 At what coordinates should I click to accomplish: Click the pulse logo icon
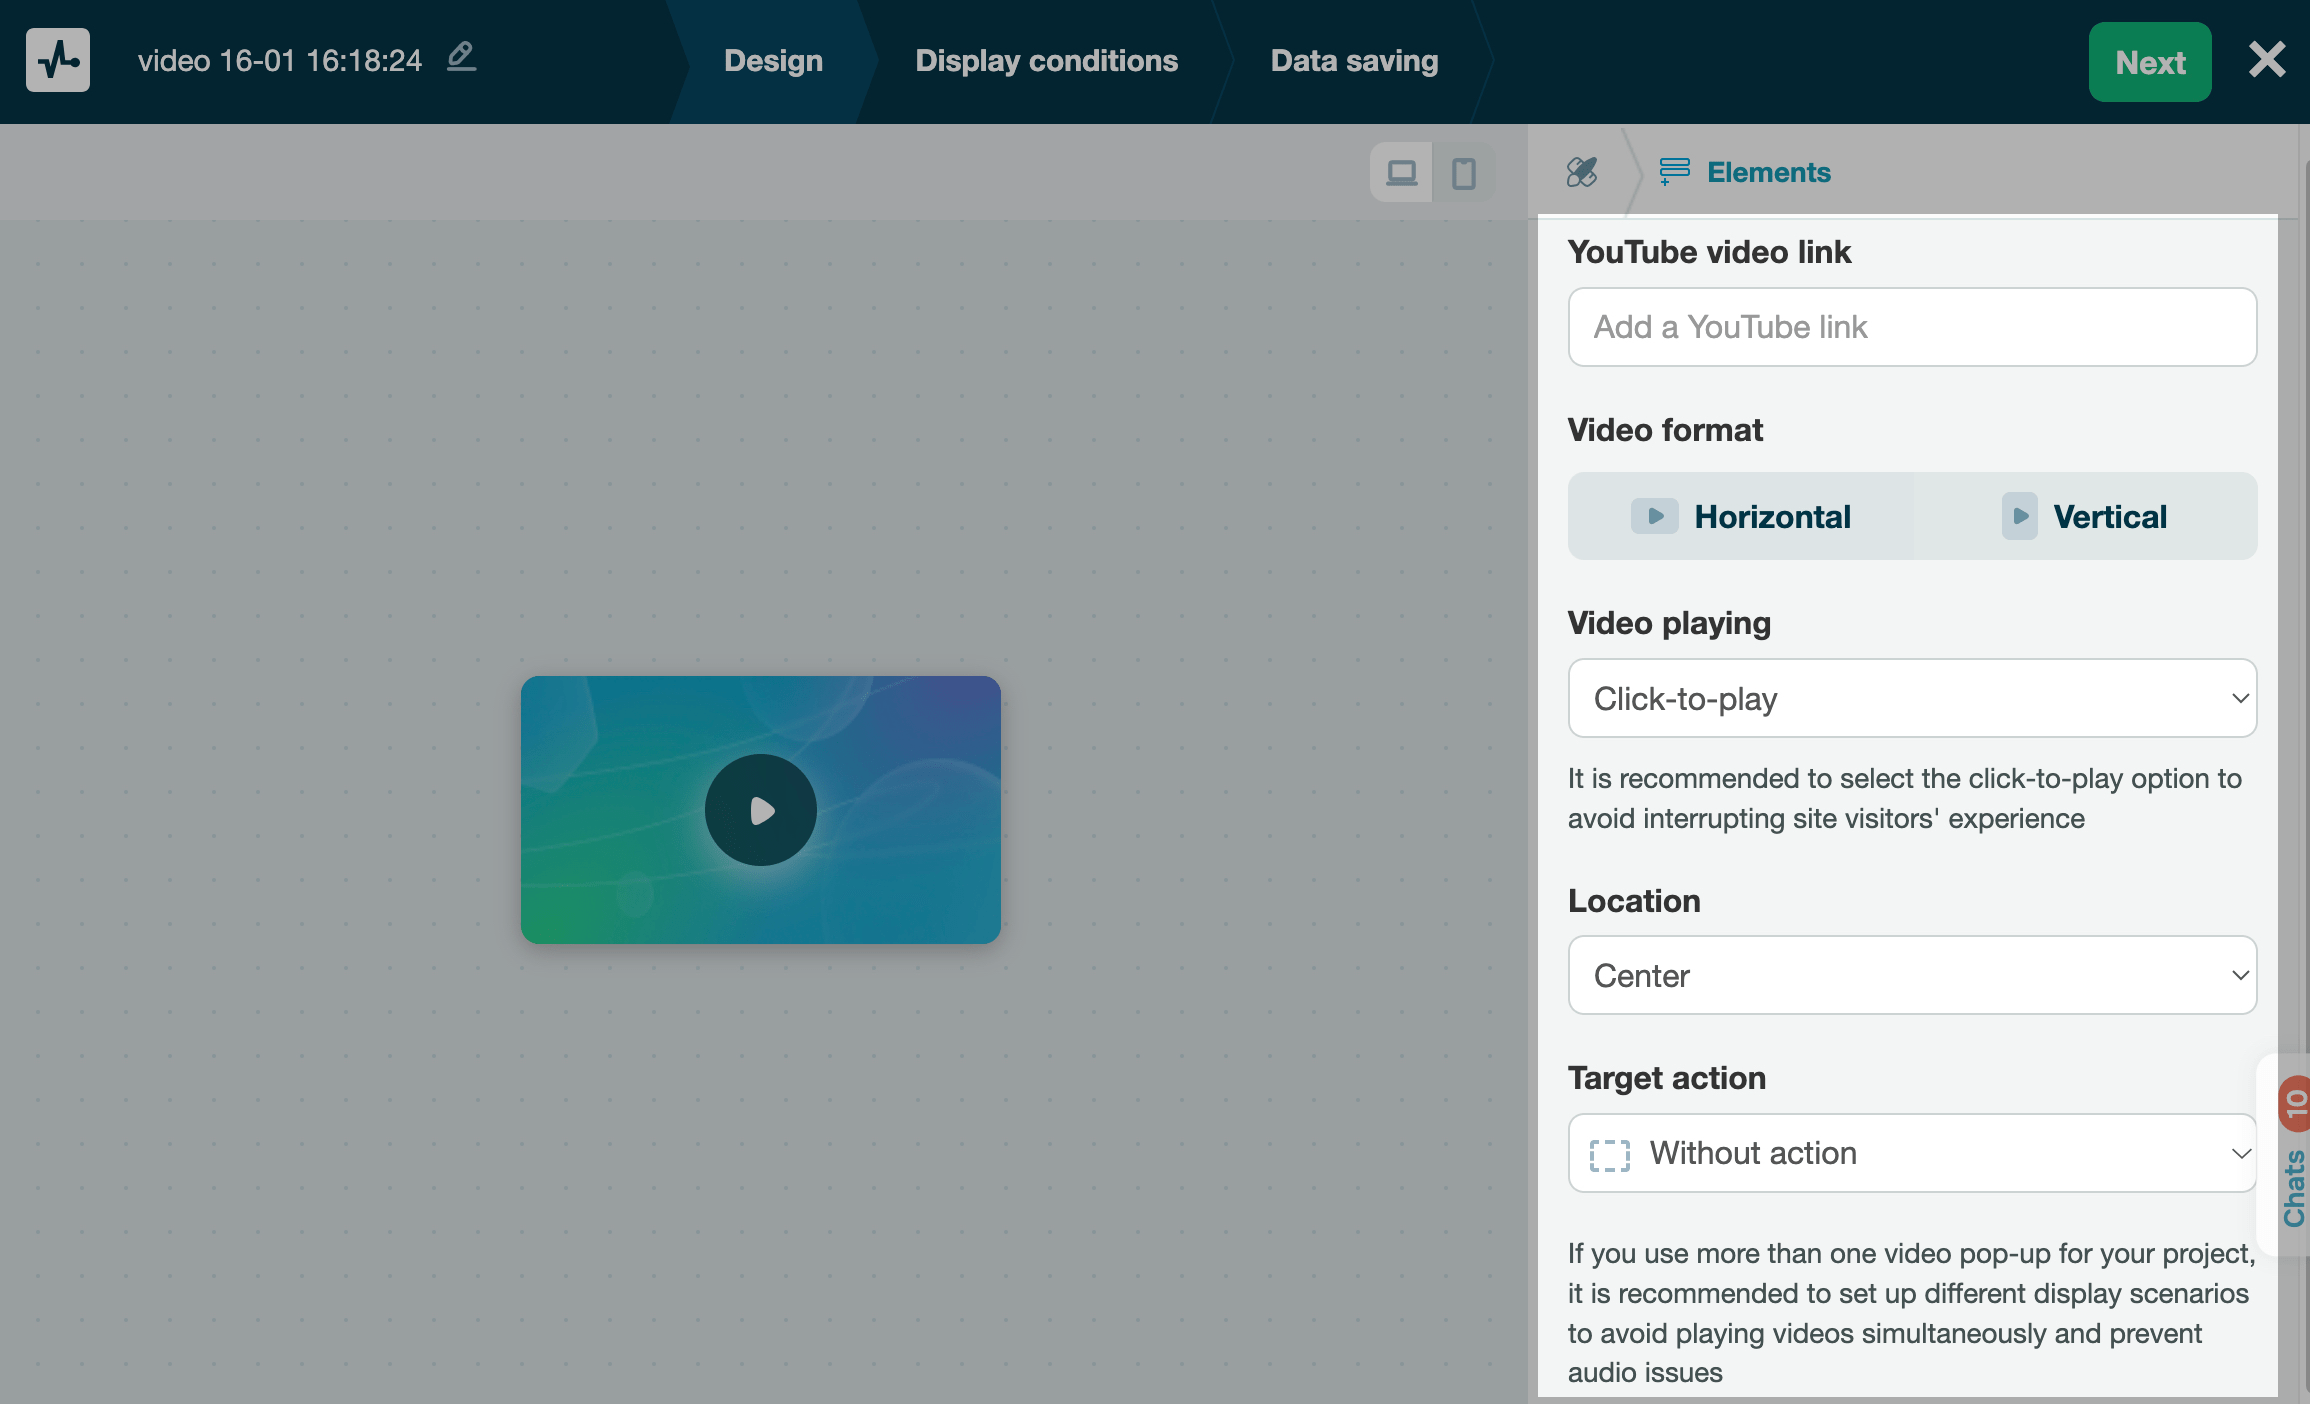[x=58, y=60]
